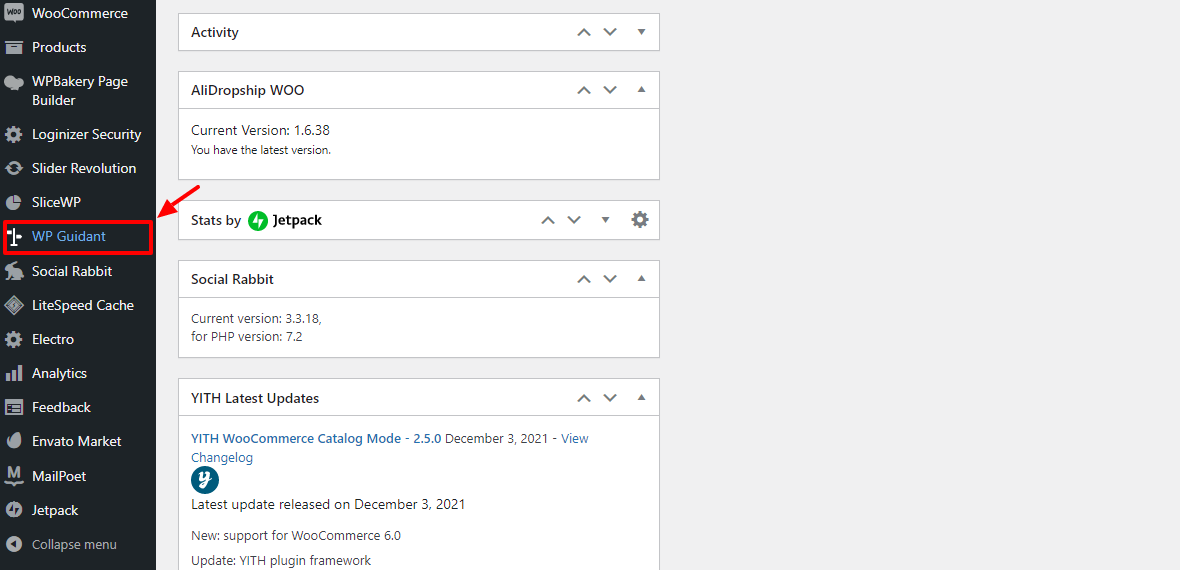
Task: Open YITH WooCommerce Catalog Mode link
Action: click(x=316, y=438)
